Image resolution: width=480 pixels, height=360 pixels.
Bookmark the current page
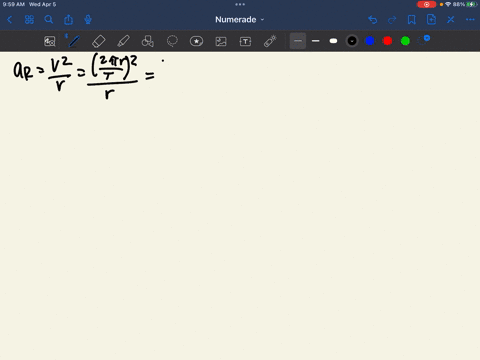[412, 20]
